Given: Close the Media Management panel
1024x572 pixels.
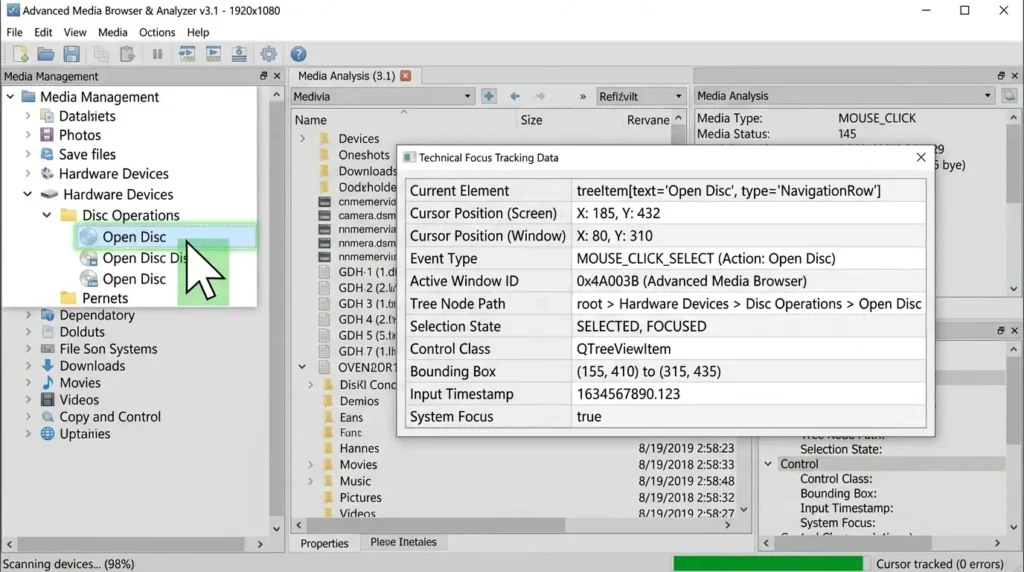Looking at the screenshot, I should pyautogui.click(x=277, y=76).
